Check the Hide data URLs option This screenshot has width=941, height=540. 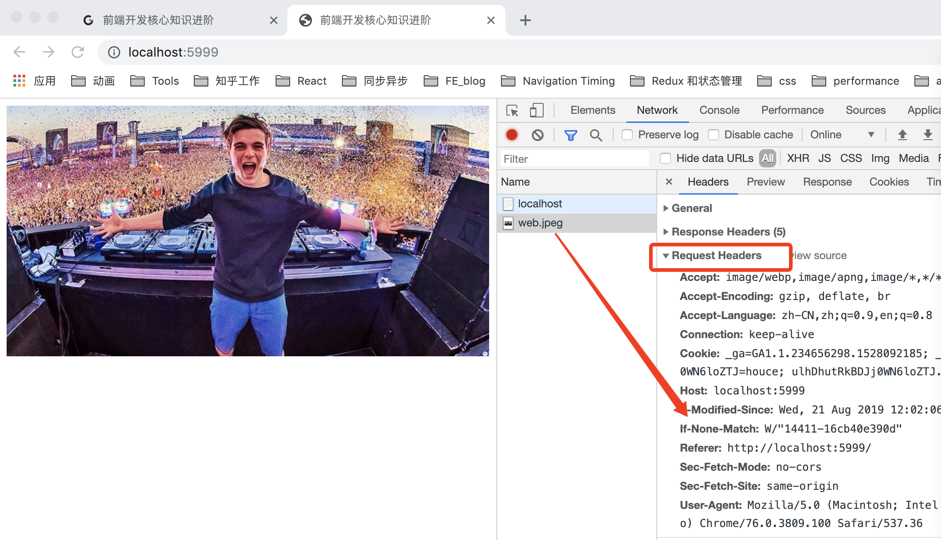[x=665, y=158]
